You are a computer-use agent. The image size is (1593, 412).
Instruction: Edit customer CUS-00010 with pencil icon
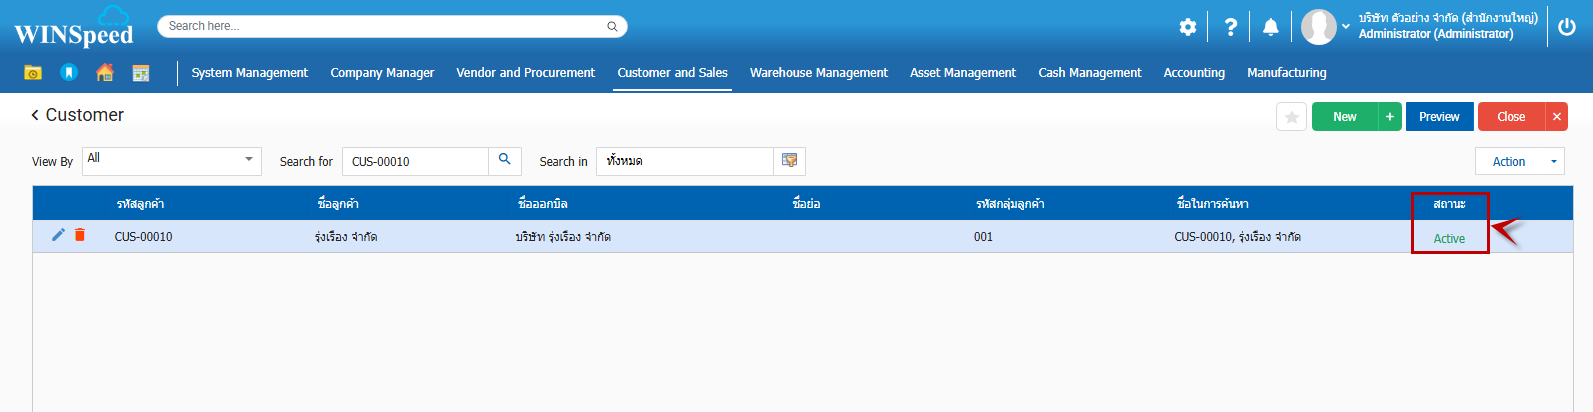point(58,235)
